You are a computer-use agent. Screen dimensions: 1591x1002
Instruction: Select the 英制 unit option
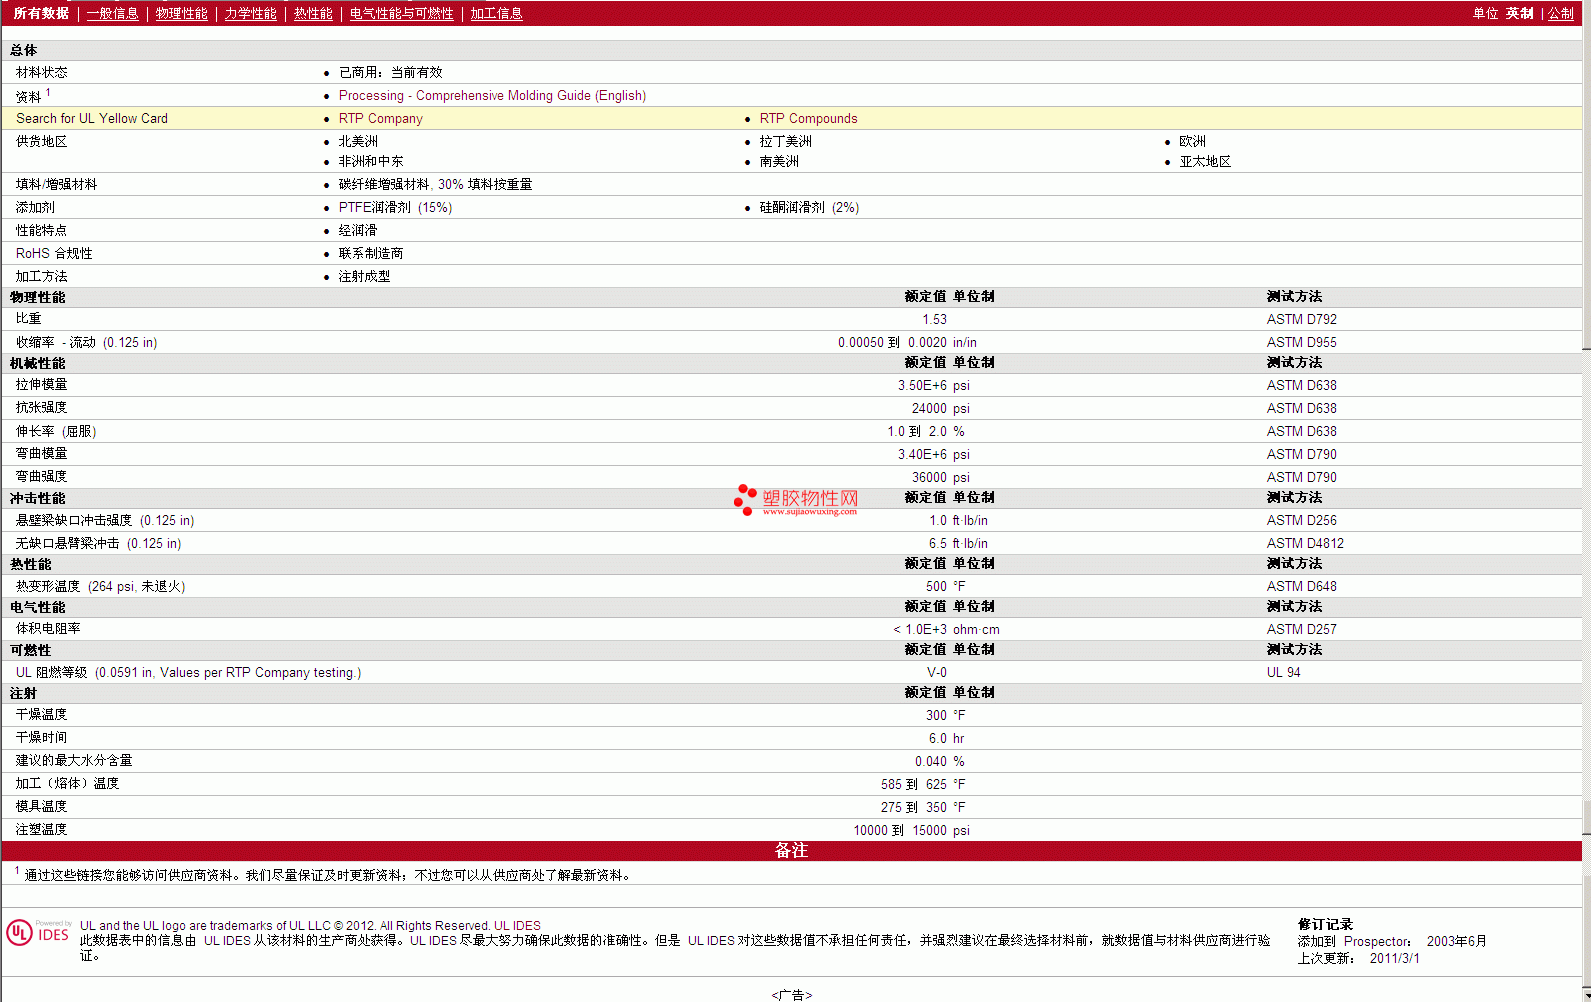[x=1519, y=13]
